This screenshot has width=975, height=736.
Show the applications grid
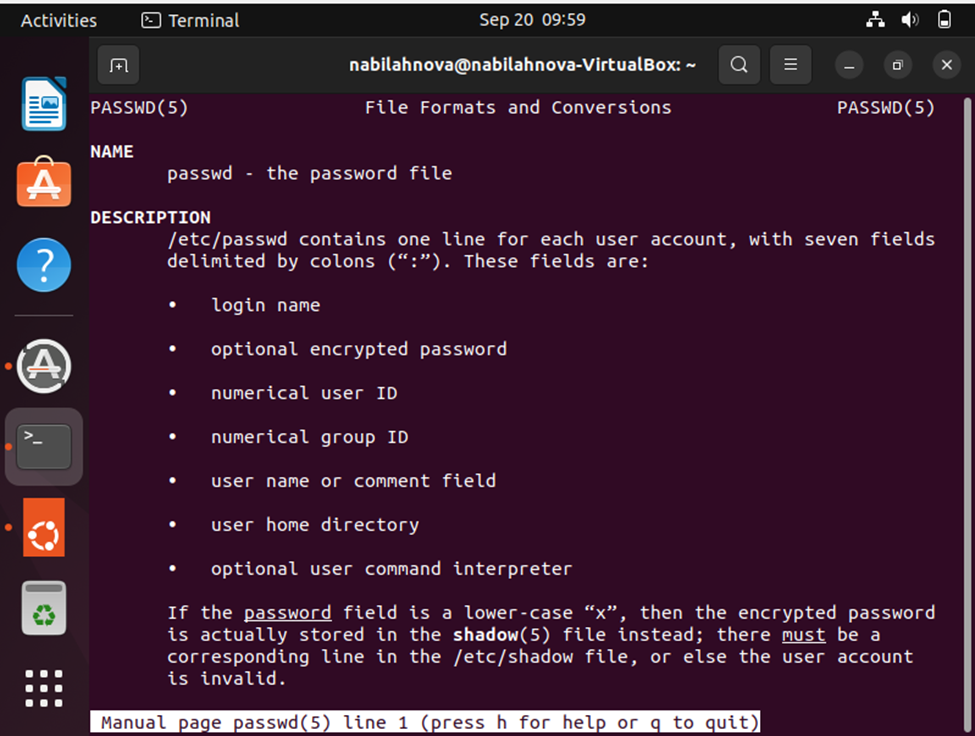(44, 688)
